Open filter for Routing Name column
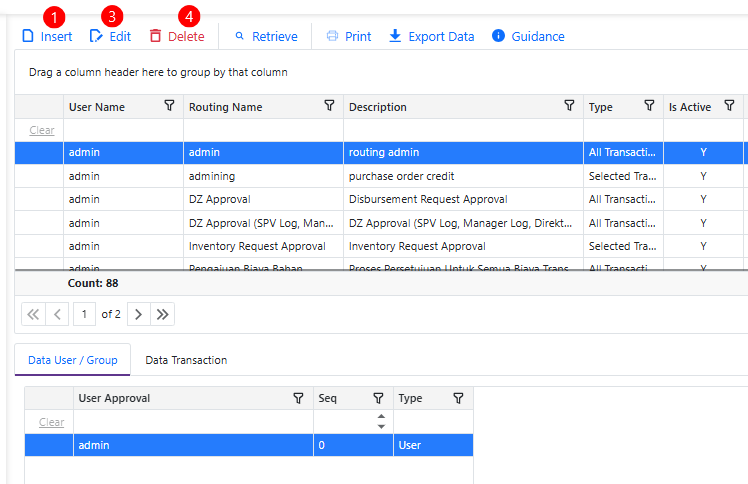Screen dimensions: 748x484 tap(329, 105)
